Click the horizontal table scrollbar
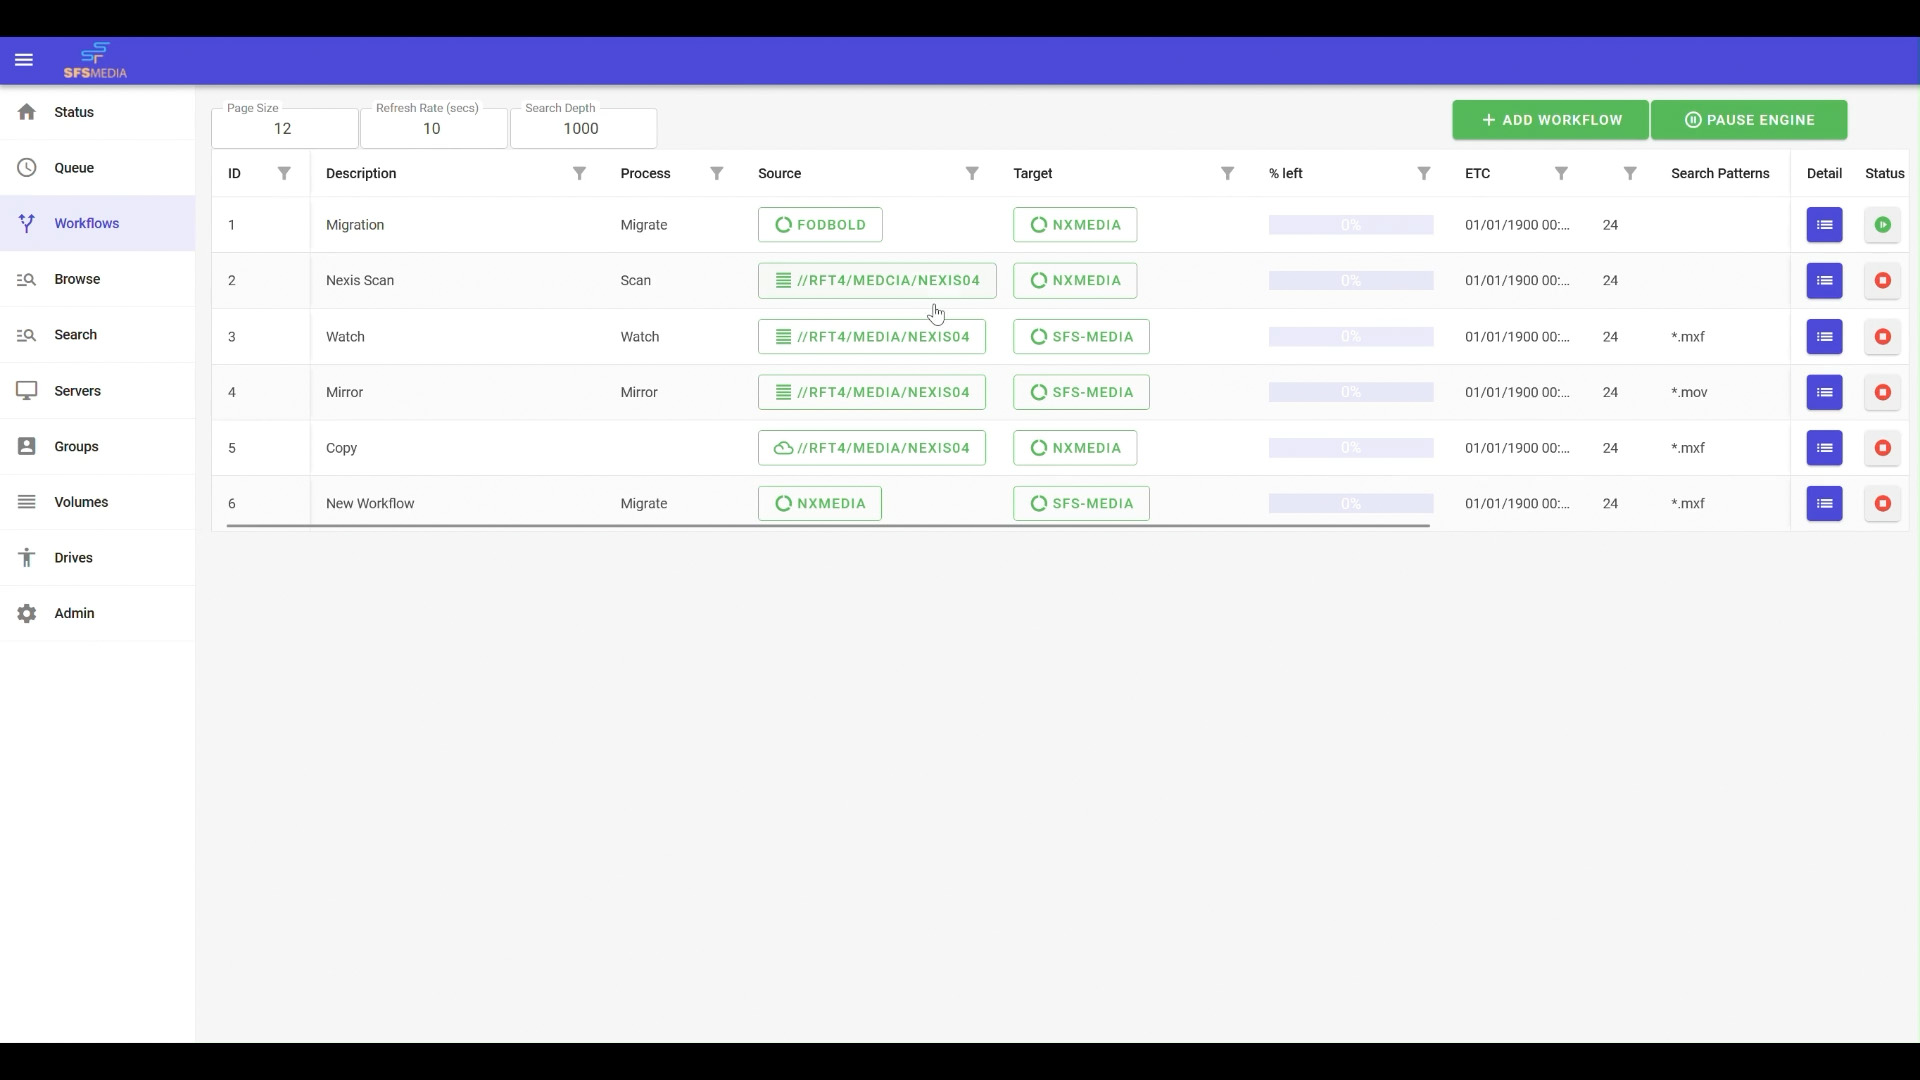 828,526
